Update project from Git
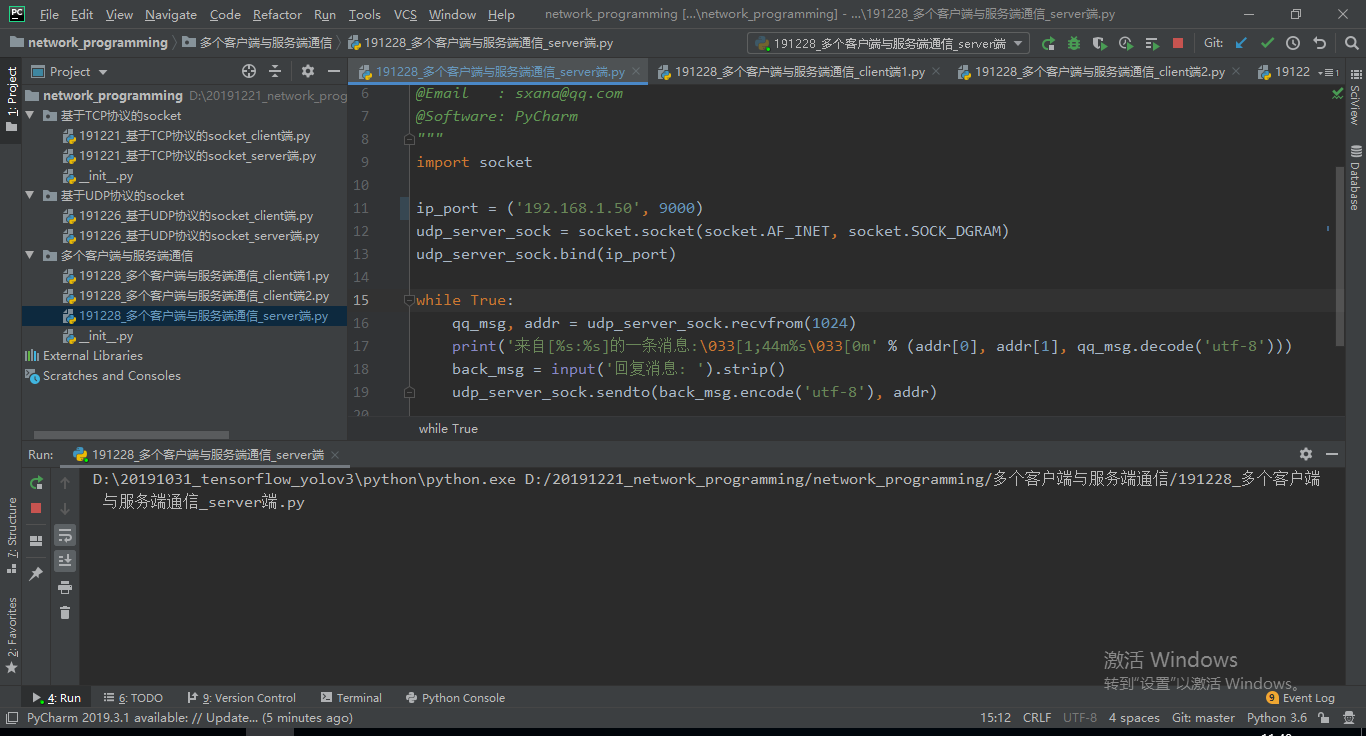 coord(1242,42)
